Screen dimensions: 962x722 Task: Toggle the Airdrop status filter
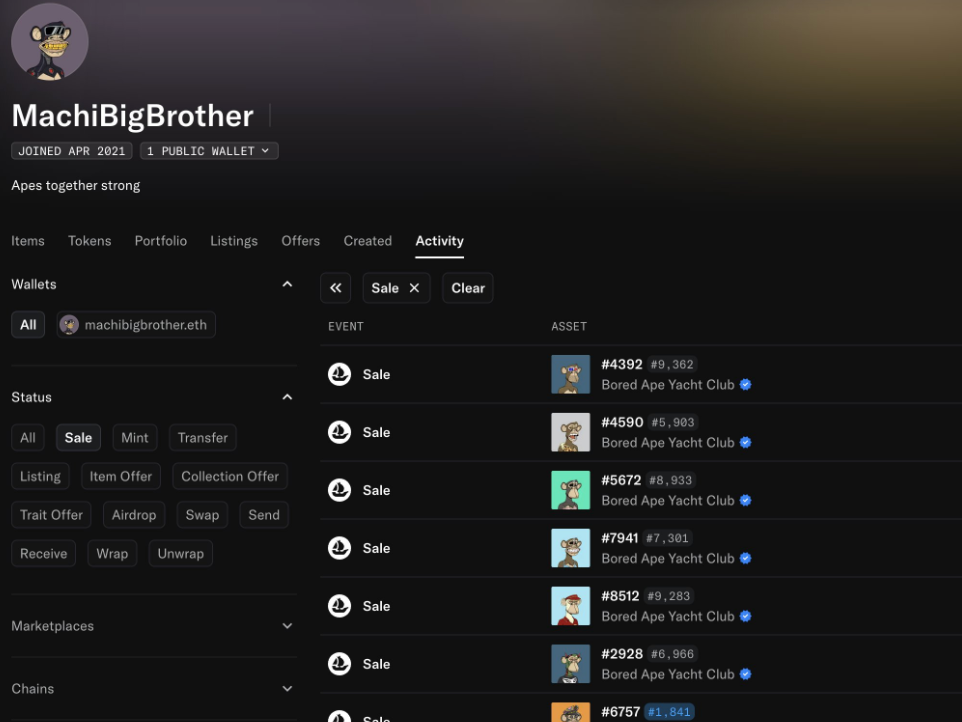[134, 515]
